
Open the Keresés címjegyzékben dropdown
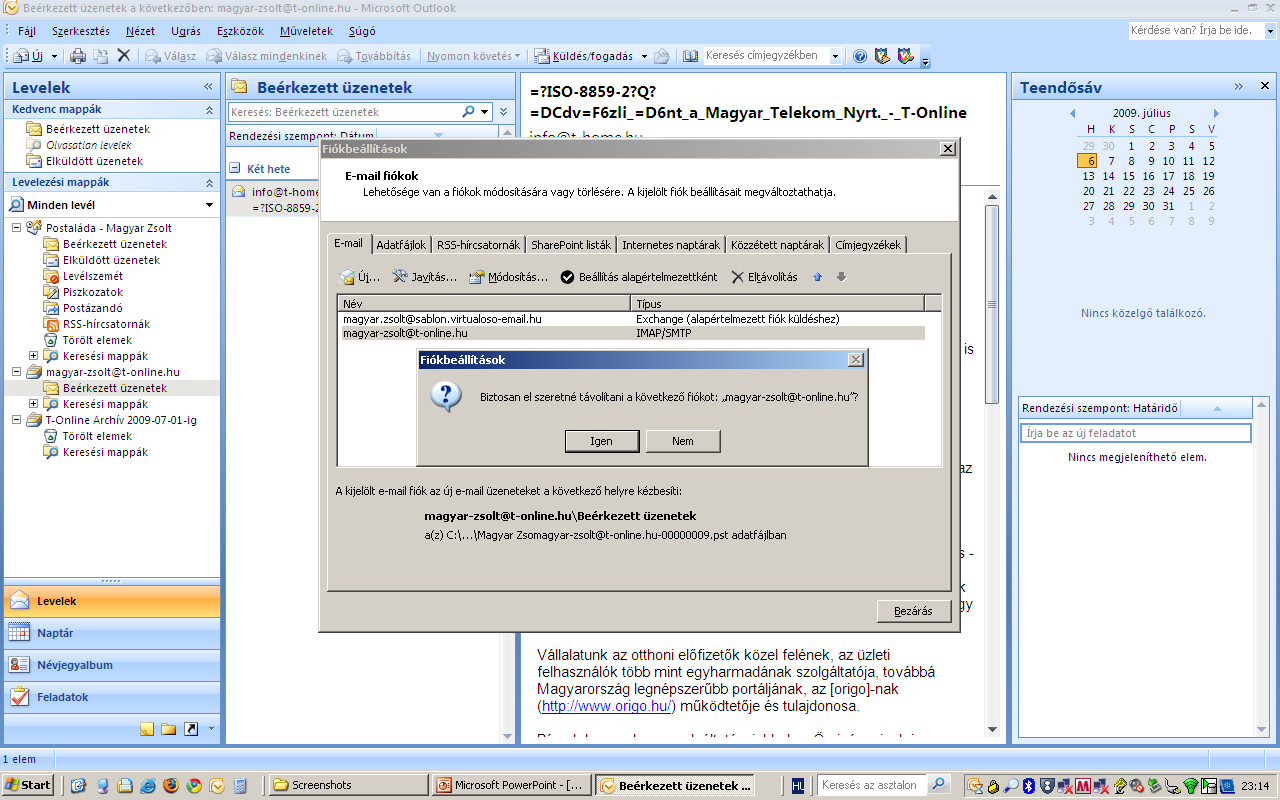836,56
